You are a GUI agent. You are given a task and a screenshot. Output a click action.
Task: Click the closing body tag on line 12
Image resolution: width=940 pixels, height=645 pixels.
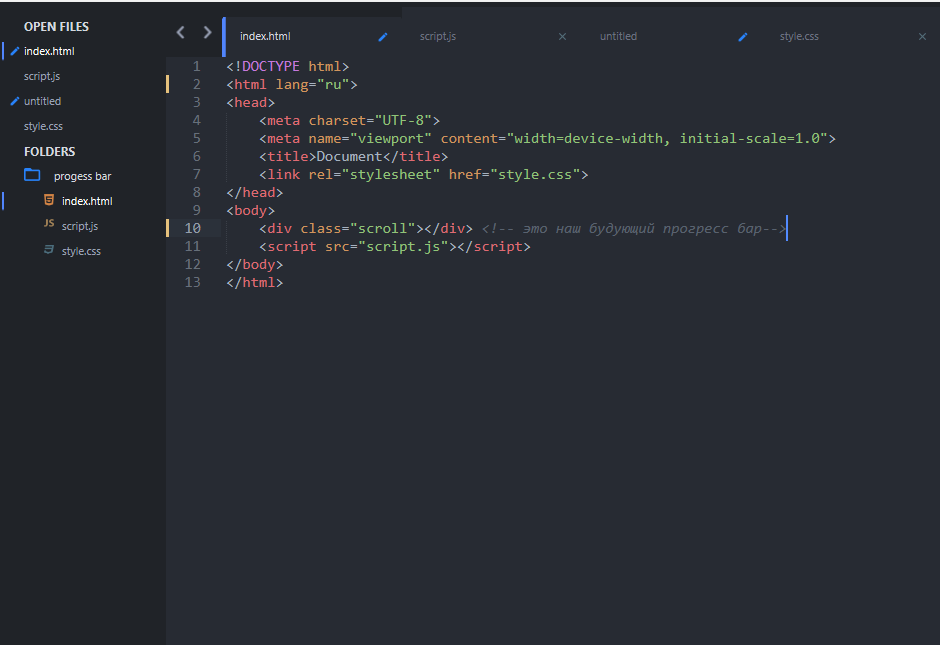tap(254, 264)
